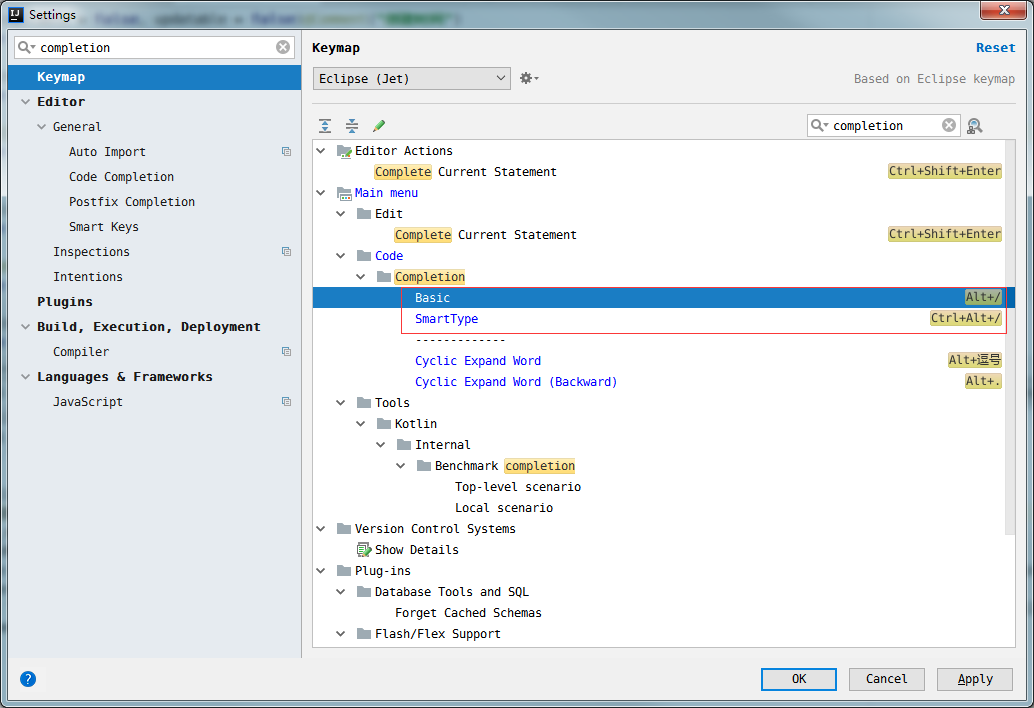
Task: Collapse the Tools folder node
Action: coord(341,403)
